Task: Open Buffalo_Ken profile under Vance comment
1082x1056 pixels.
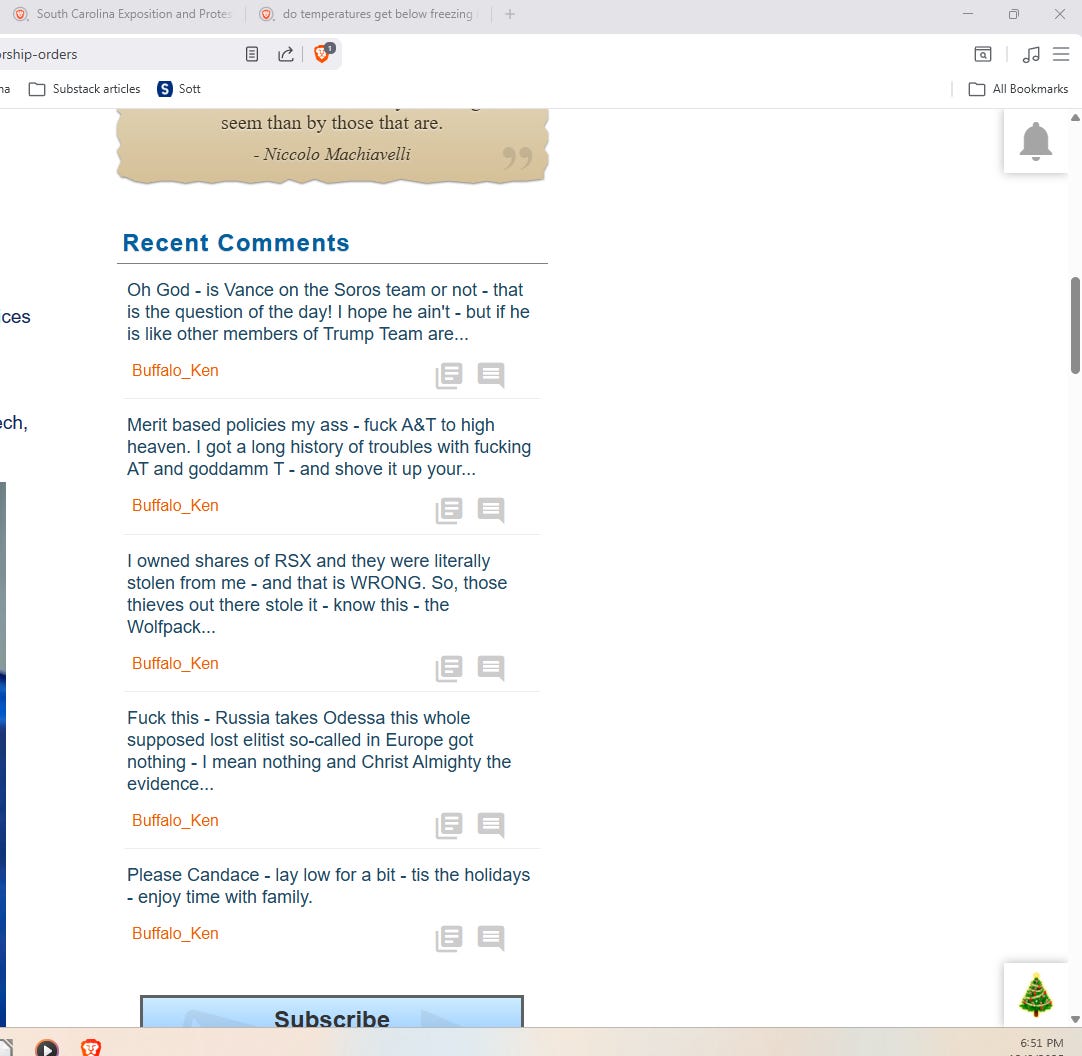Action: tap(175, 371)
